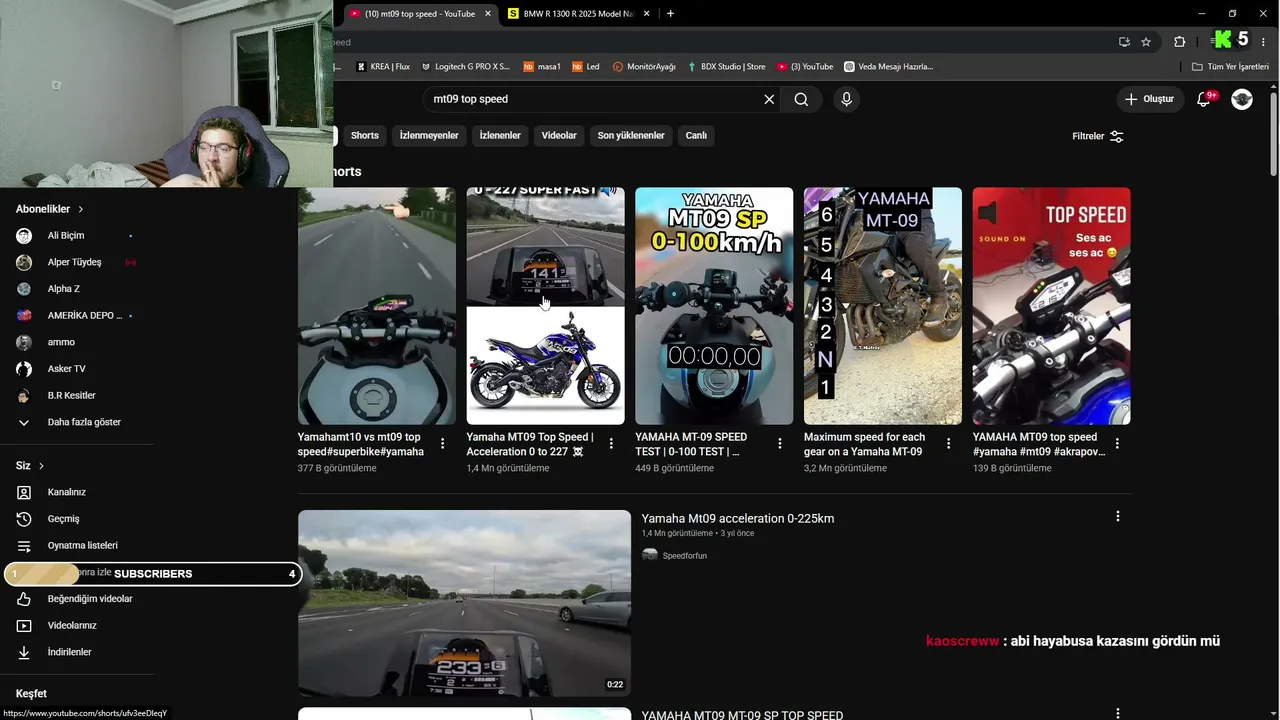The height and width of the screenshot is (720, 1280).
Task: Open a new browser tab
Action: pos(670,13)
